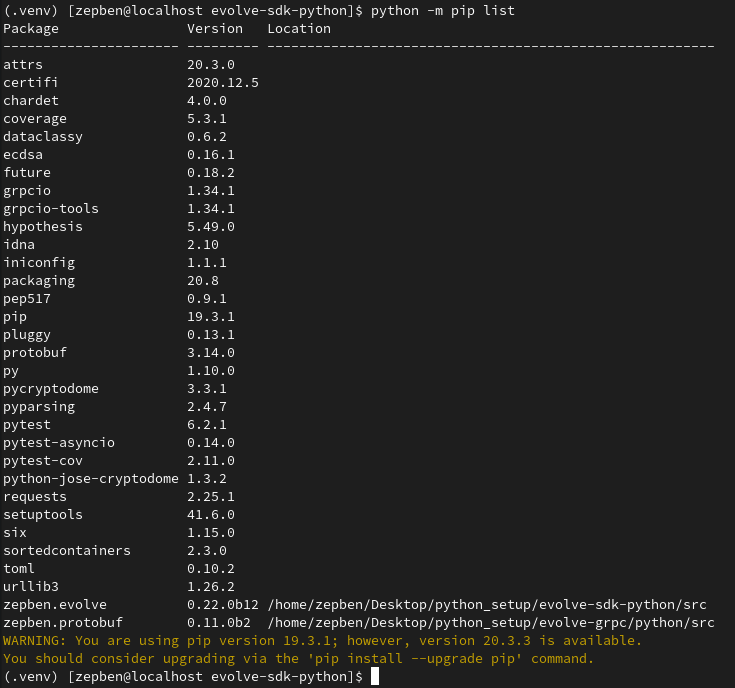Click the 'grpcio-tools' package name
The width and height of the screenshot is (735, 688).
coord(51,208)
